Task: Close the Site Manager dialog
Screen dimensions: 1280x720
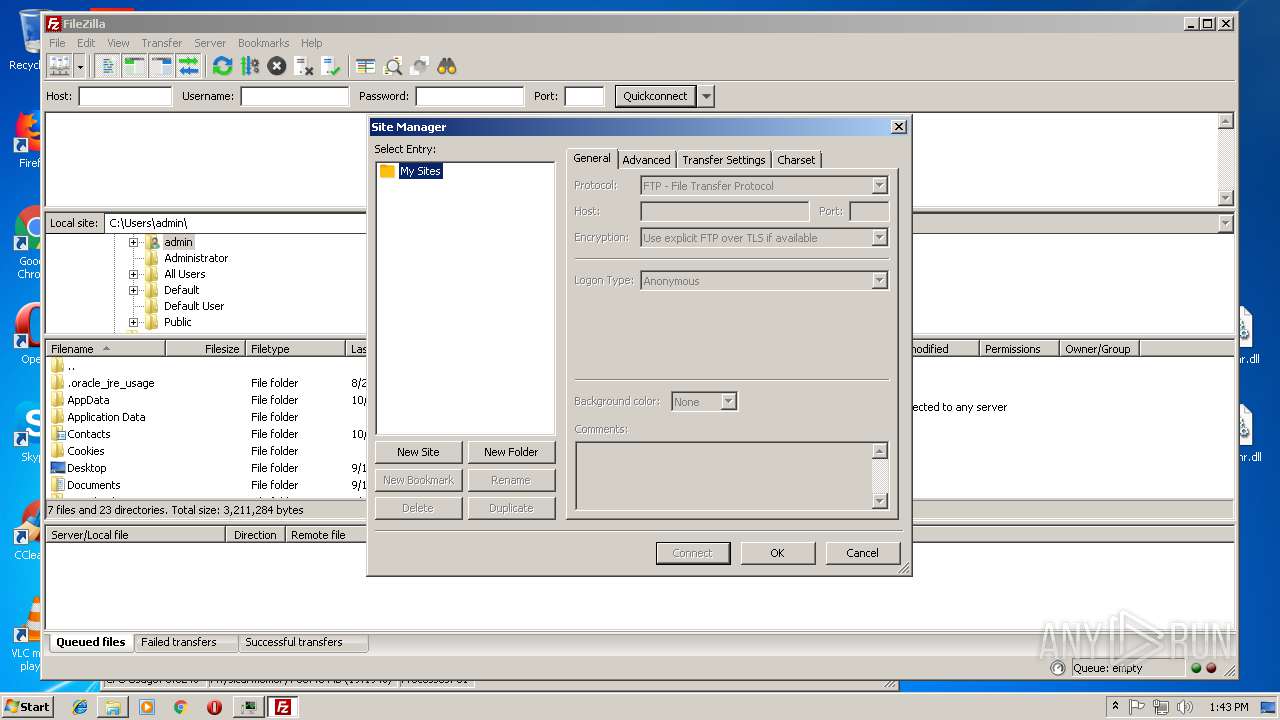Action: pyautogui.click(x=898, y=126)
